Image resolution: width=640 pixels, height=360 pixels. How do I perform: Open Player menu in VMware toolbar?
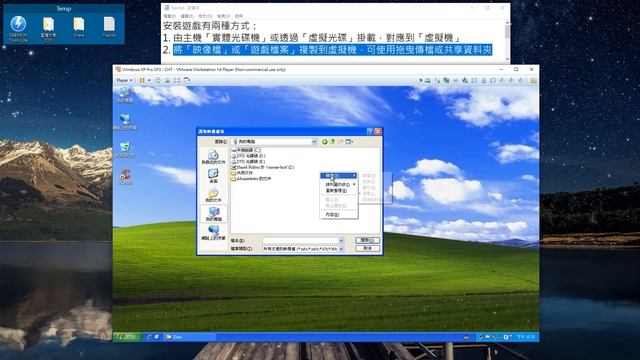click(124, 80)
